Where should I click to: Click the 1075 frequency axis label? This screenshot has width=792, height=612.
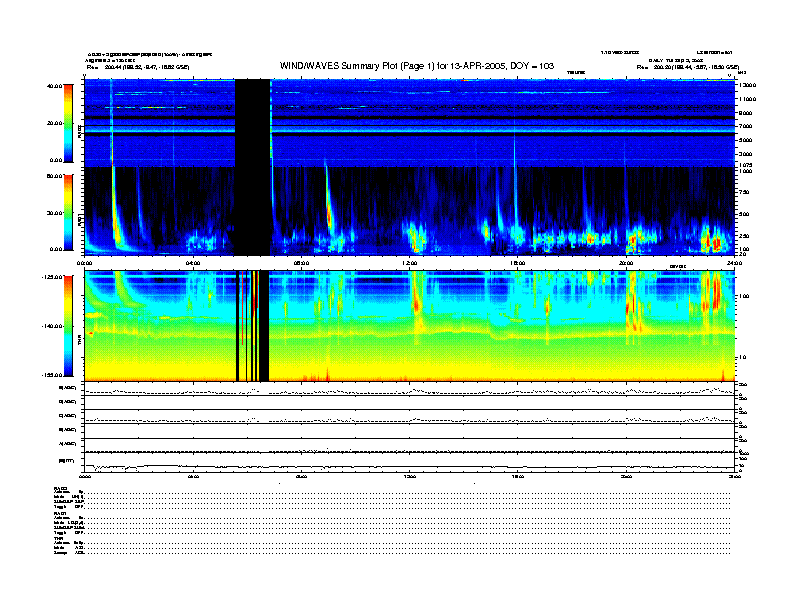746,165
